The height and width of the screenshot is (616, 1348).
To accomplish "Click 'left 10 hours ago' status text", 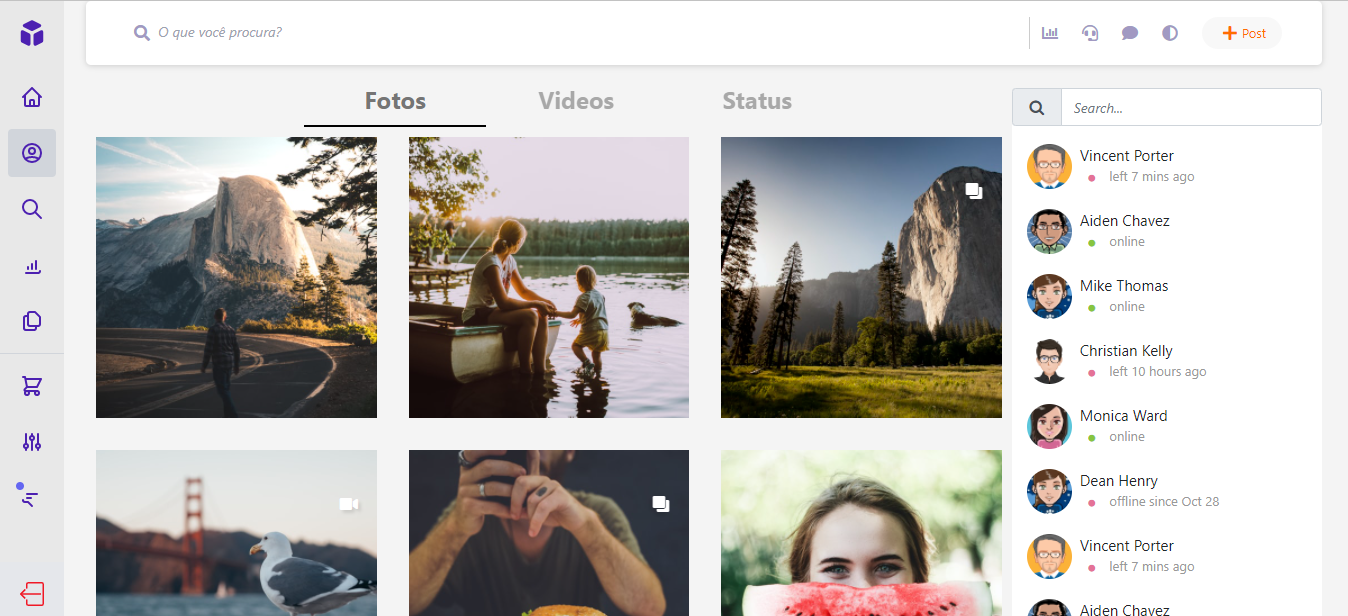I will (1157, 372).
